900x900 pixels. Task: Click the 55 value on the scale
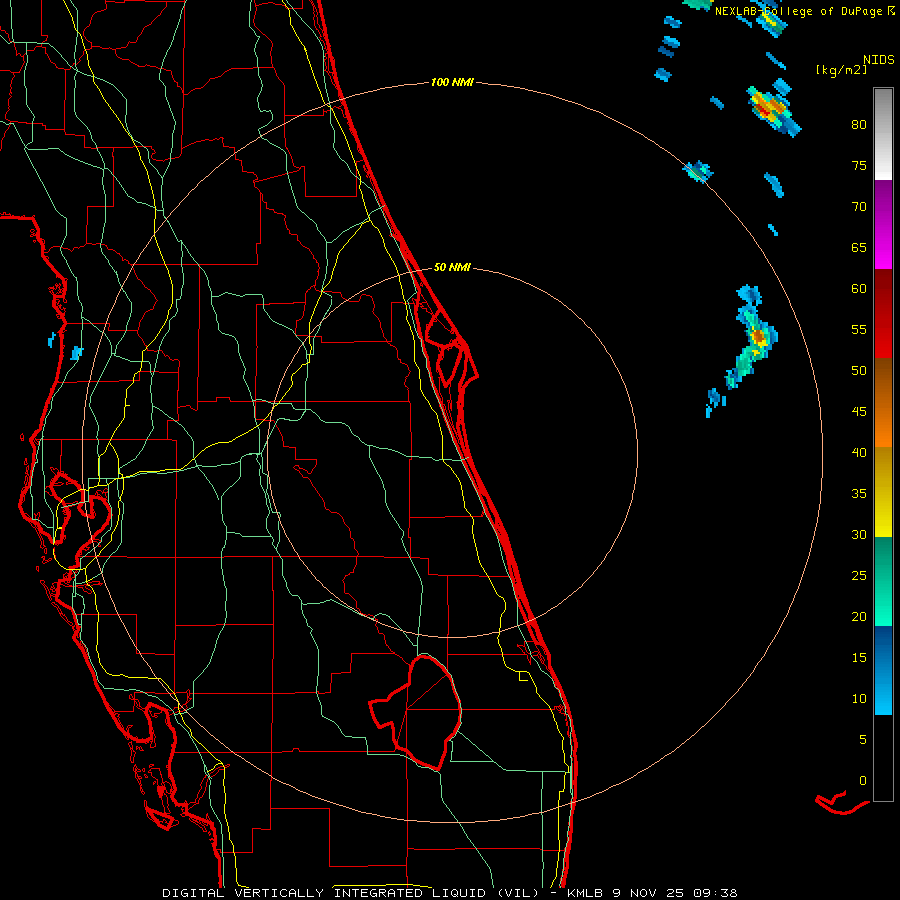[859, 329]
